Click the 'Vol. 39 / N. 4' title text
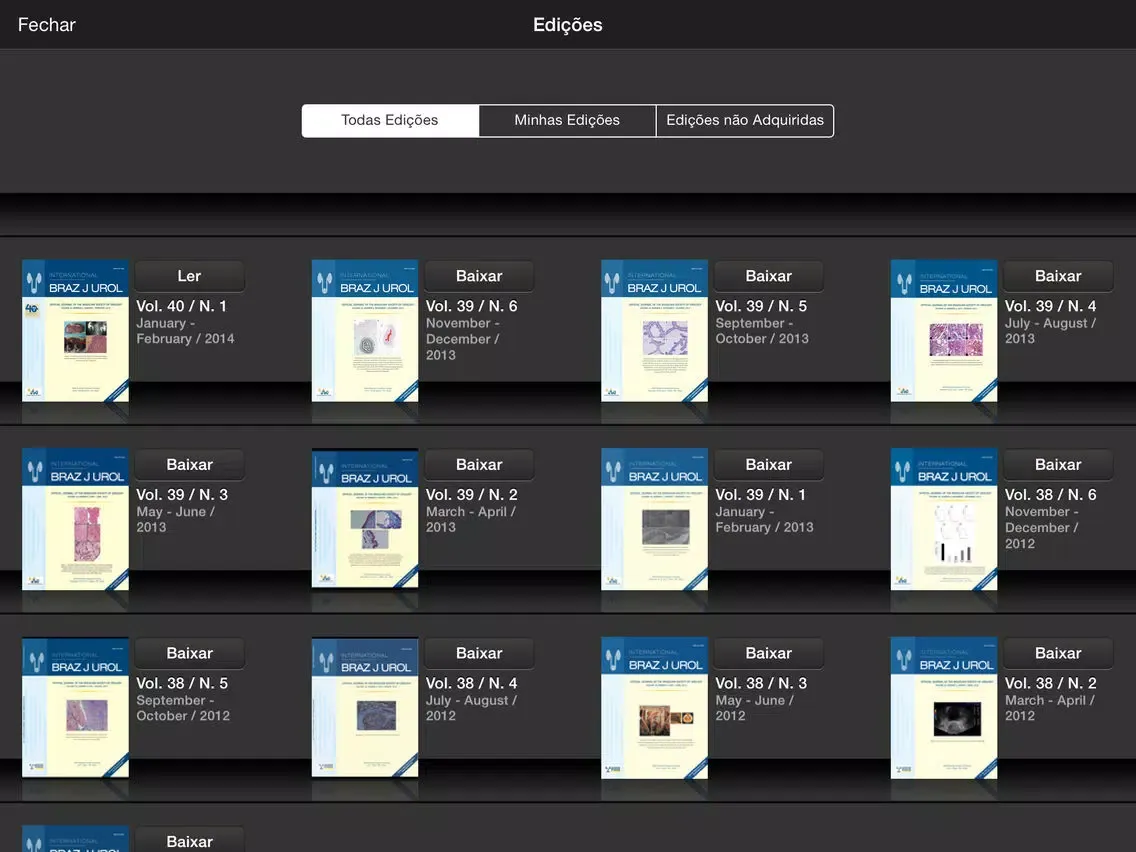 click(x=1051, y=306)
